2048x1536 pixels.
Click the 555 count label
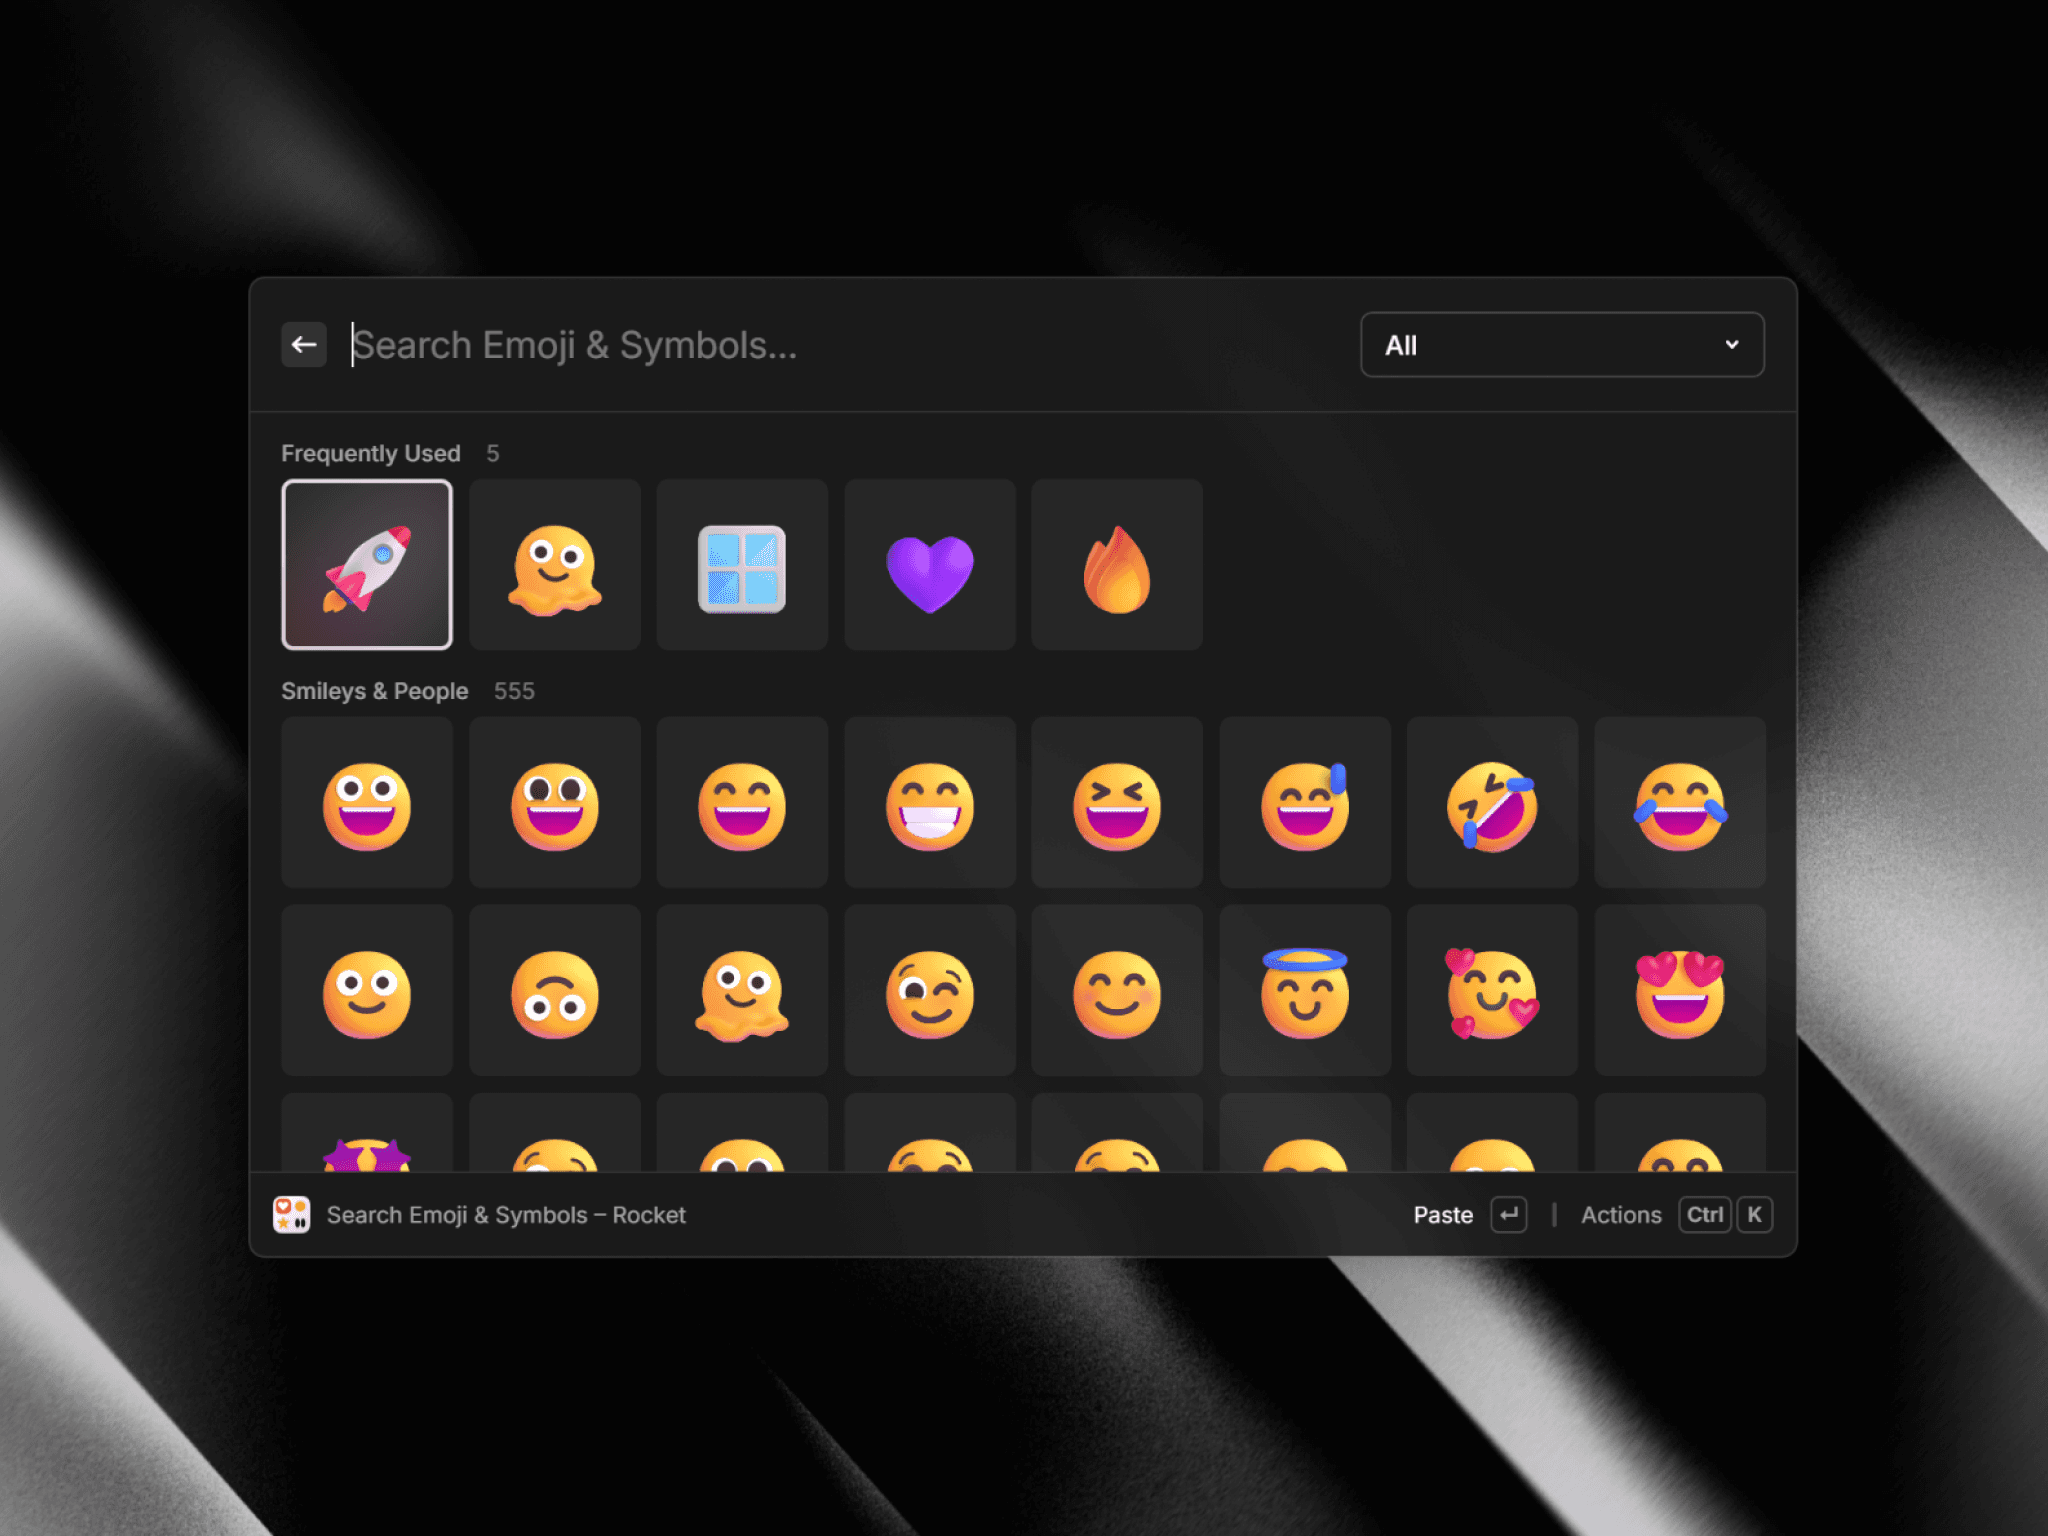pyautogui.click(x=514, y=691)
